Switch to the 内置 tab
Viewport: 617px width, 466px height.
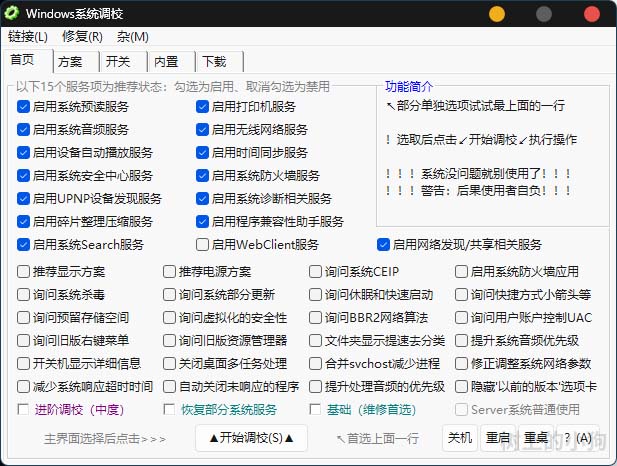coord(171,62)
